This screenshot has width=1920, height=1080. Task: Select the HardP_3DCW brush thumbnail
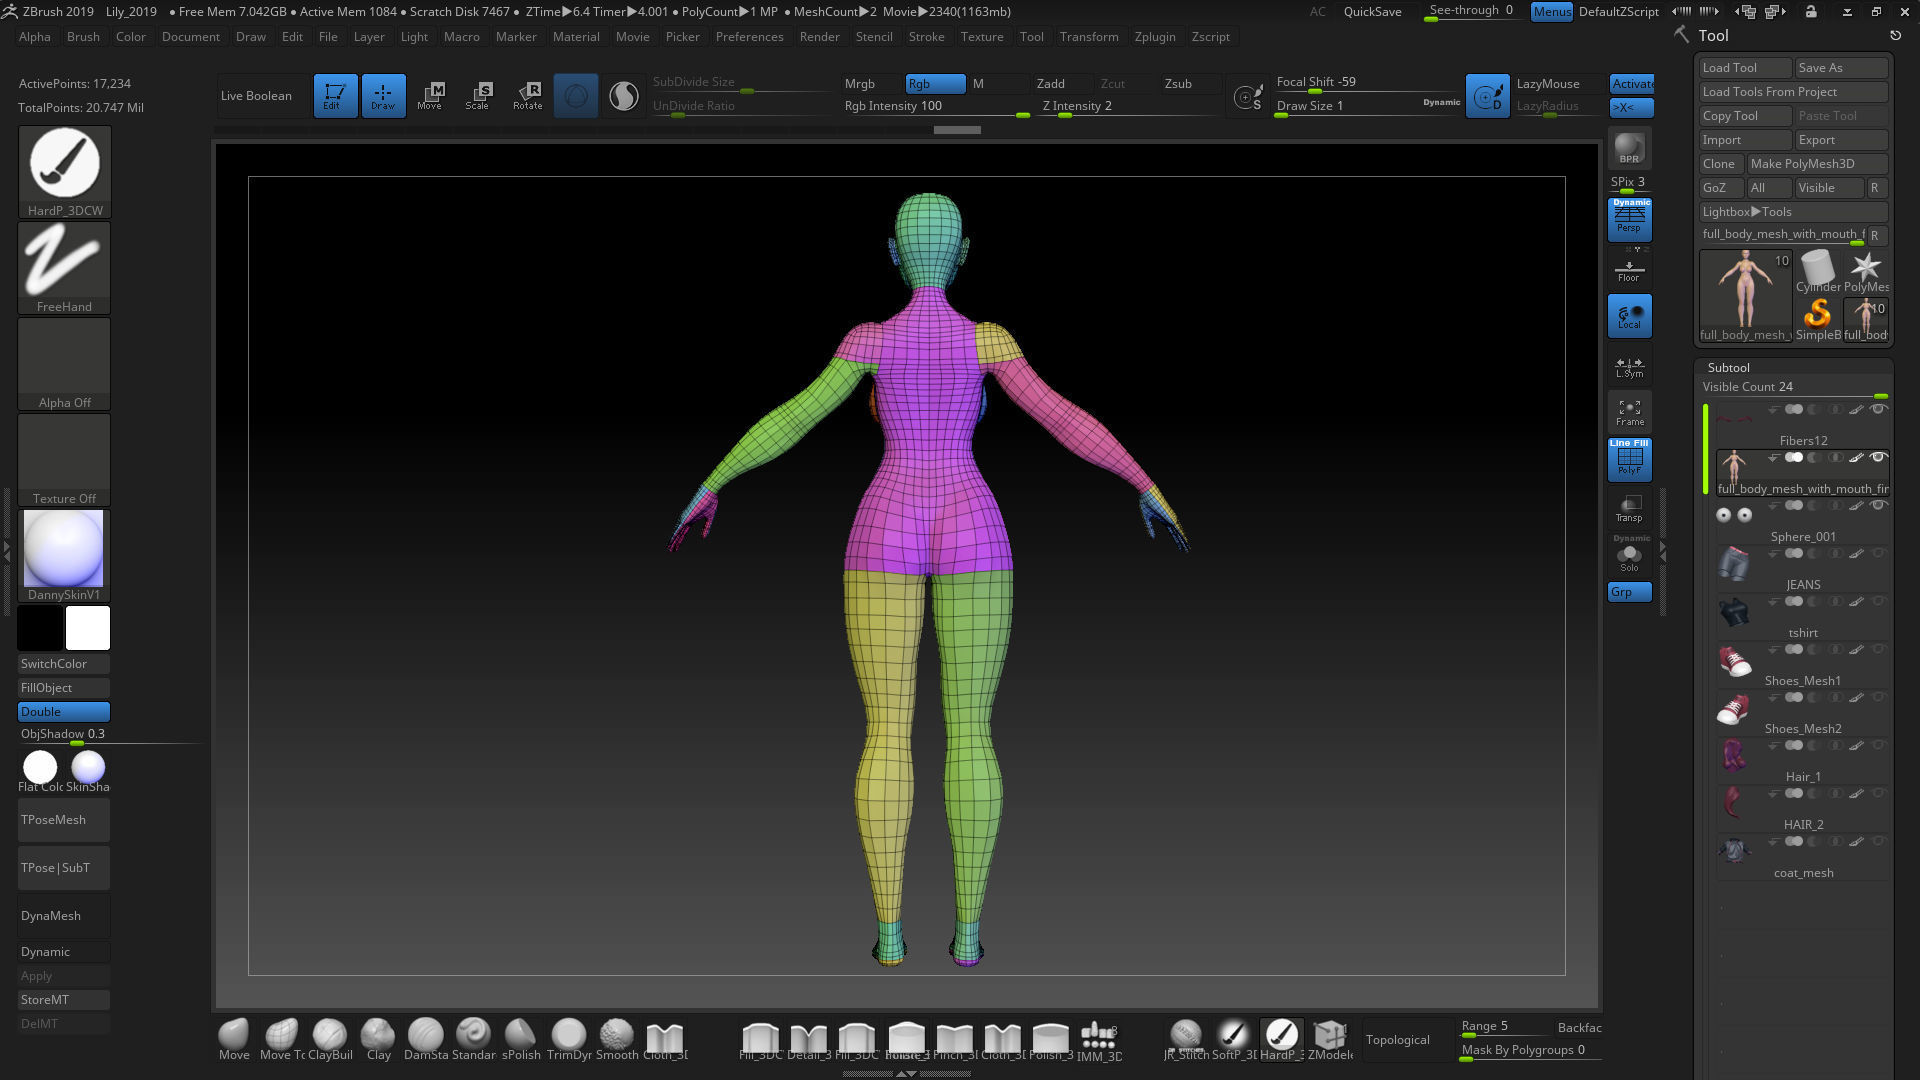[64, 172]
